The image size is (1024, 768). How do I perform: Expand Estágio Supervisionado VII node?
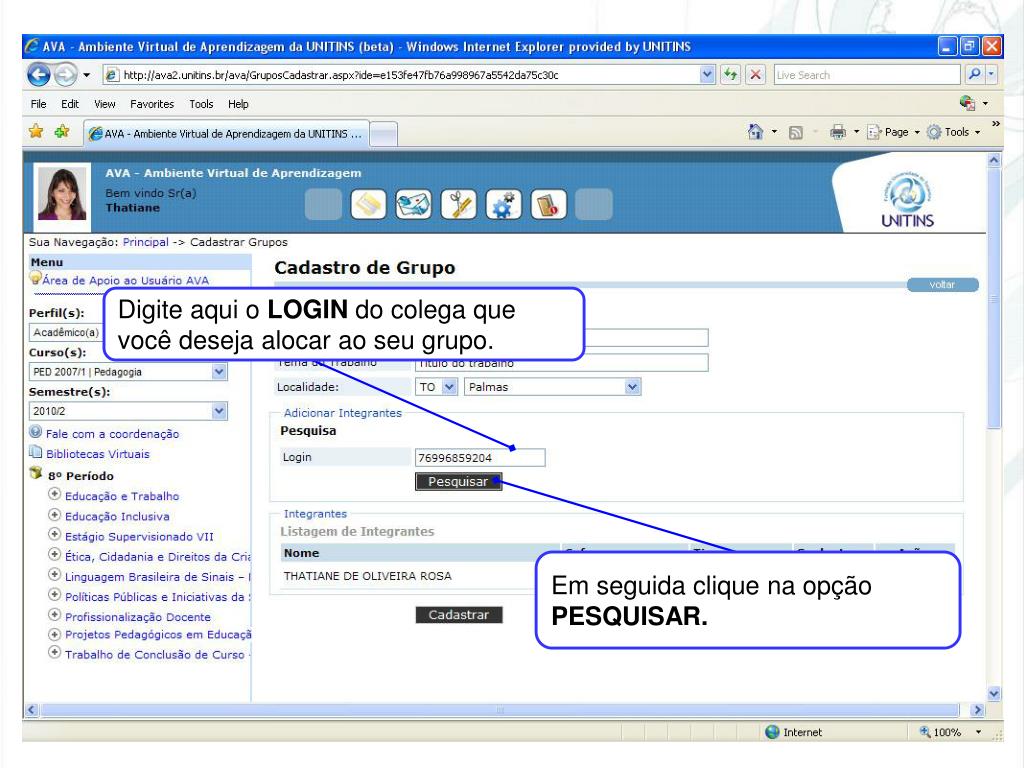coord(55,535)
